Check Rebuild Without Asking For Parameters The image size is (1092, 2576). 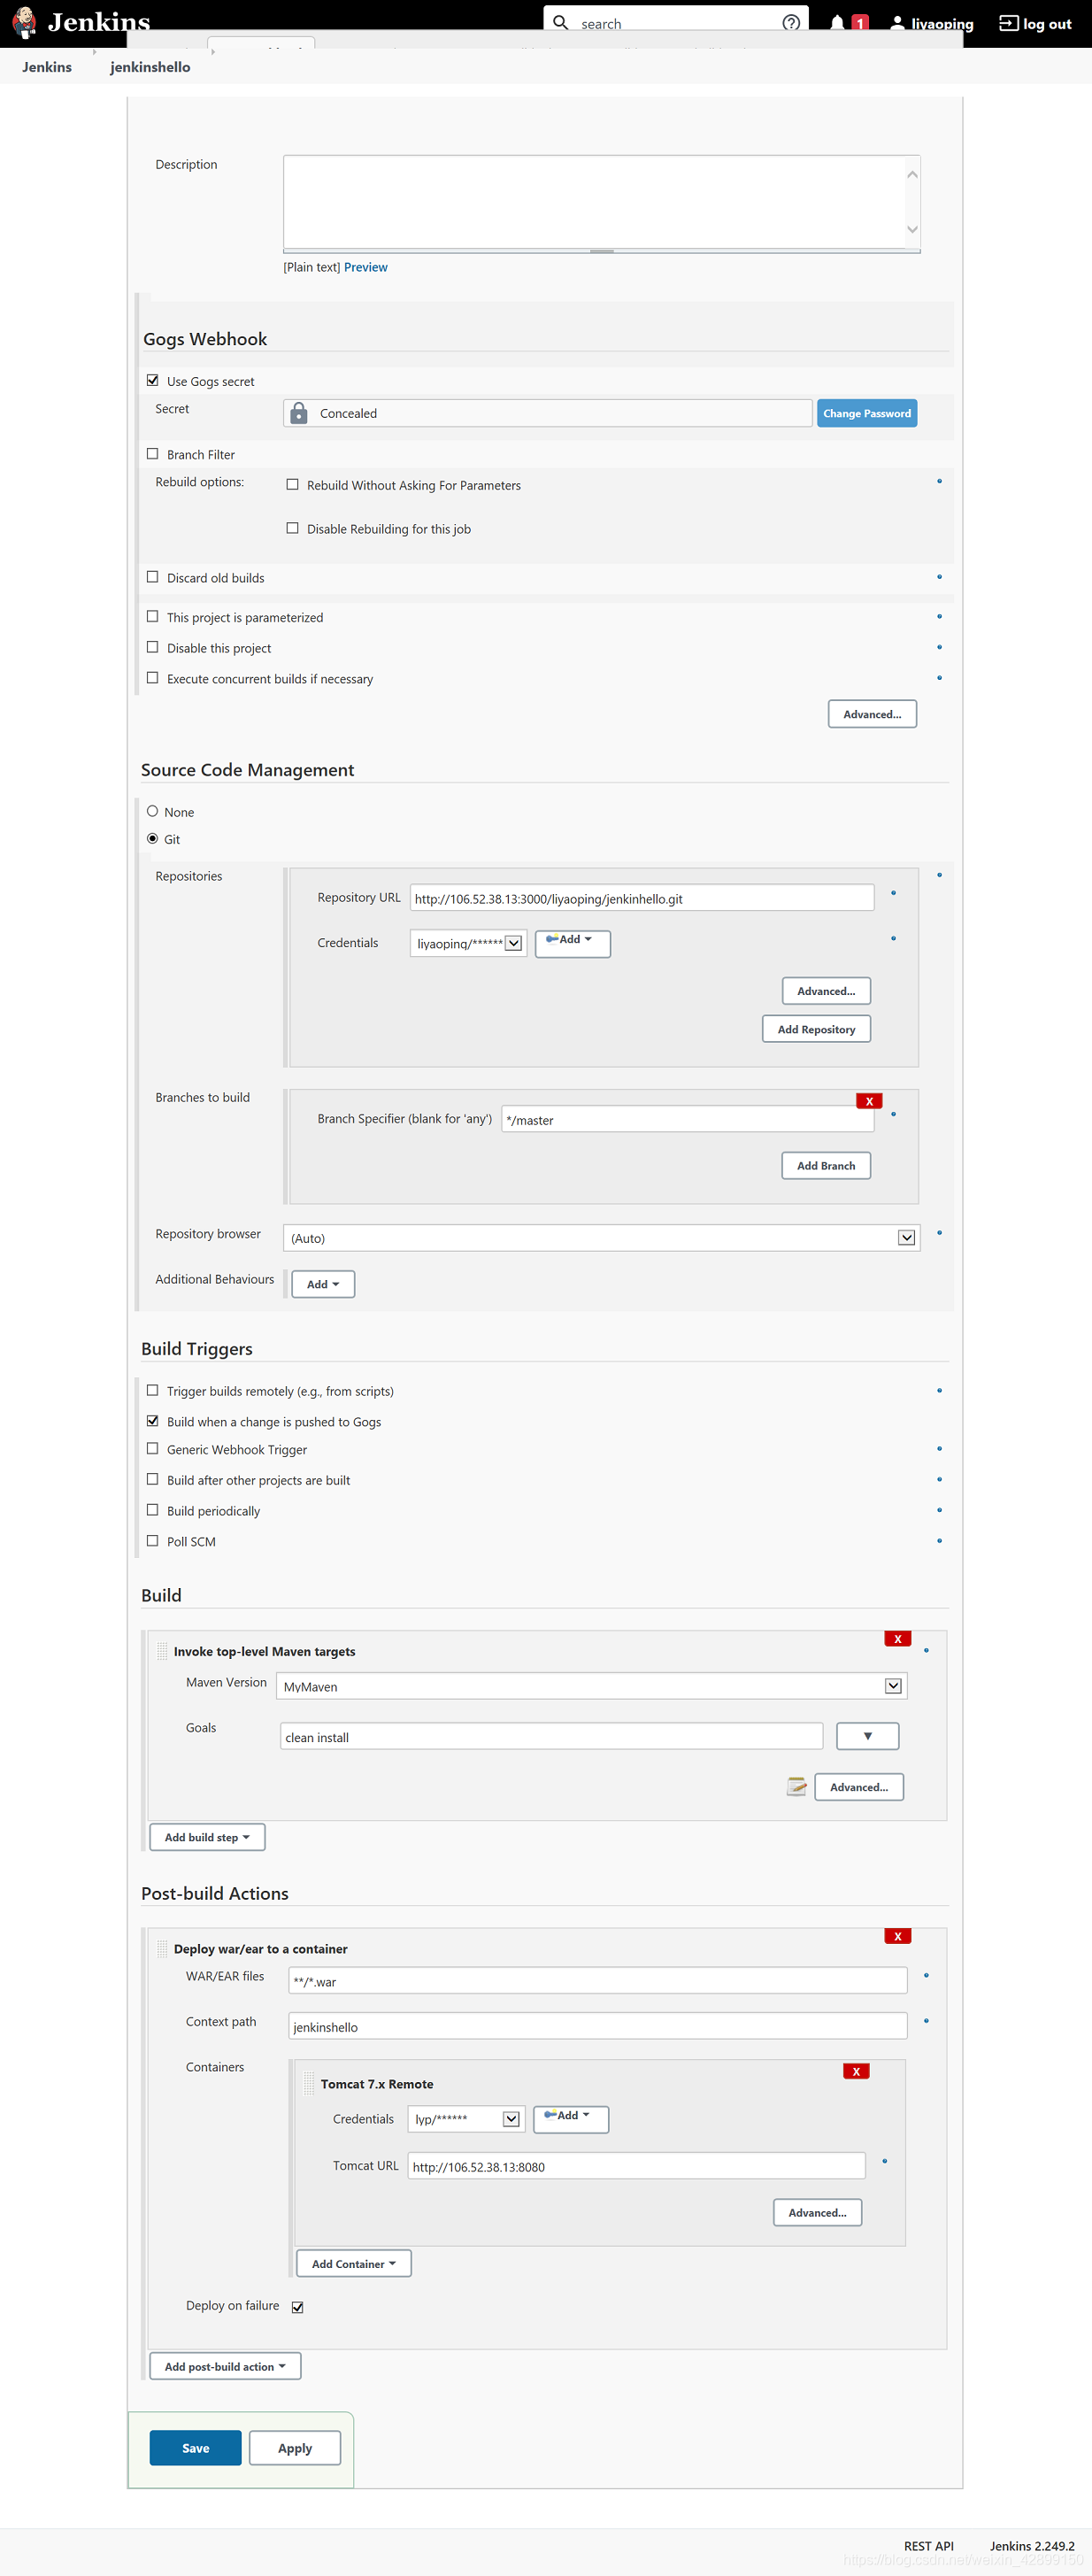pyautogui.click(x=292, y=484)
